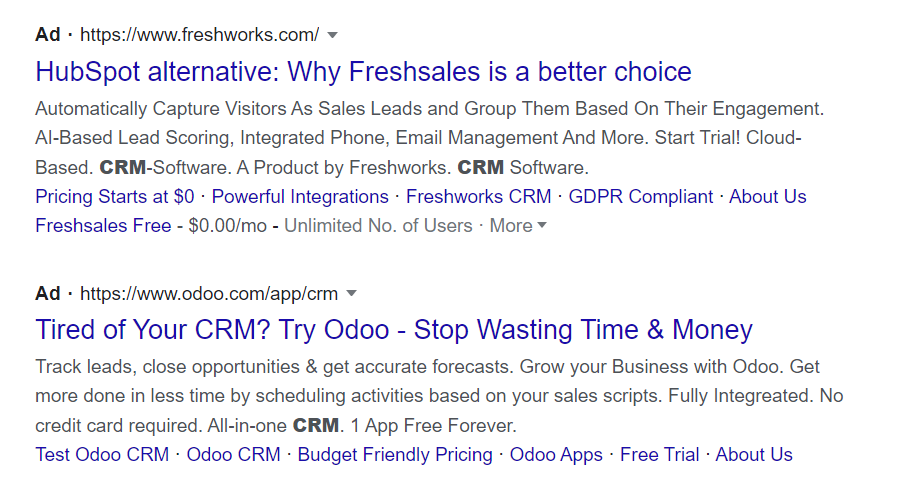Open HubSpot alternative Freshsales headline
This screenshot has width=897, height=495.
coord(363,72)
